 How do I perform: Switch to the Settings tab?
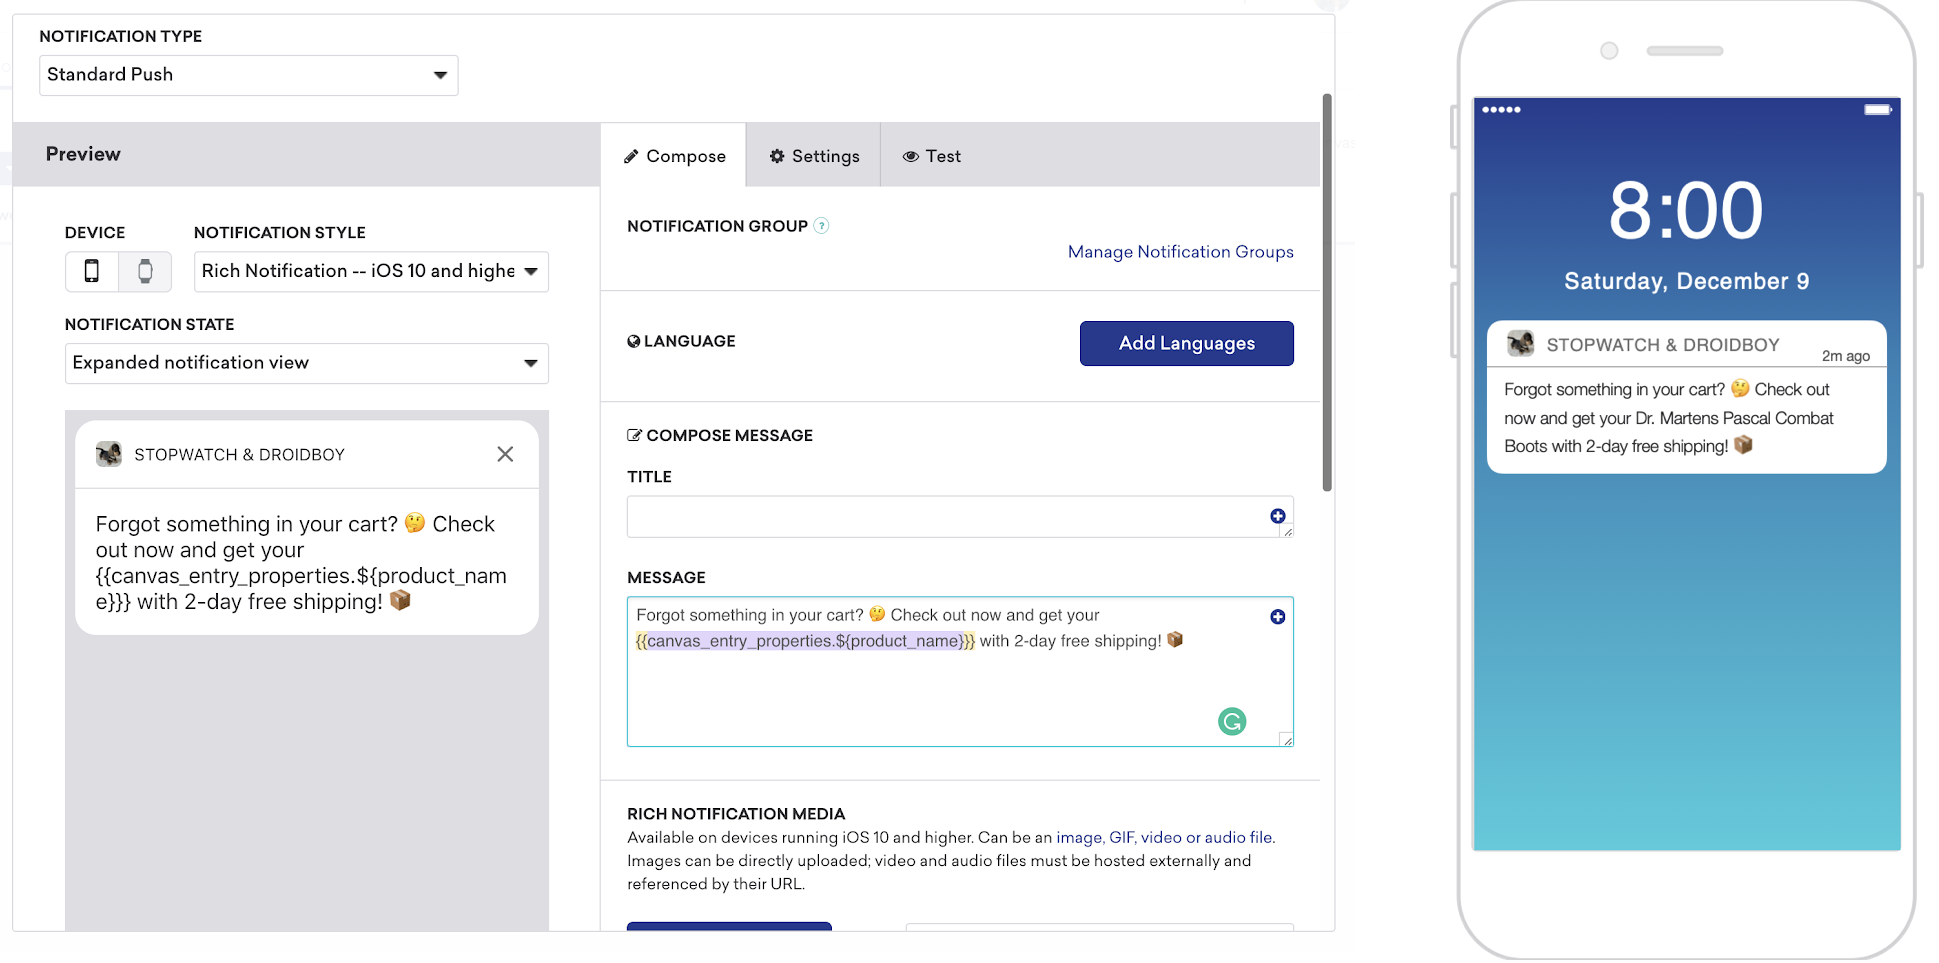coord(814,156)
